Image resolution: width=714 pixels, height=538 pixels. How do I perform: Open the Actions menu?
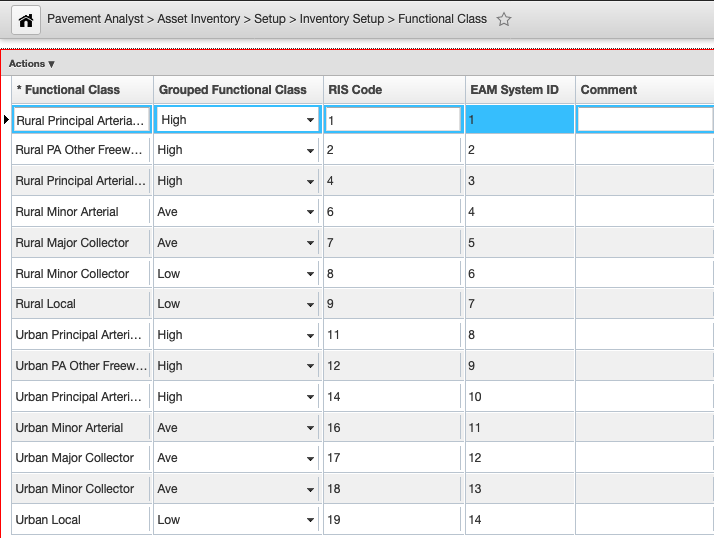click(32, 64)
